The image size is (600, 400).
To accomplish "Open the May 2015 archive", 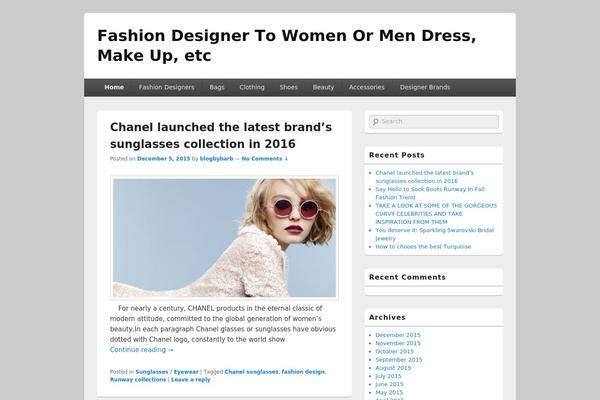I will [x=389, y=392].
